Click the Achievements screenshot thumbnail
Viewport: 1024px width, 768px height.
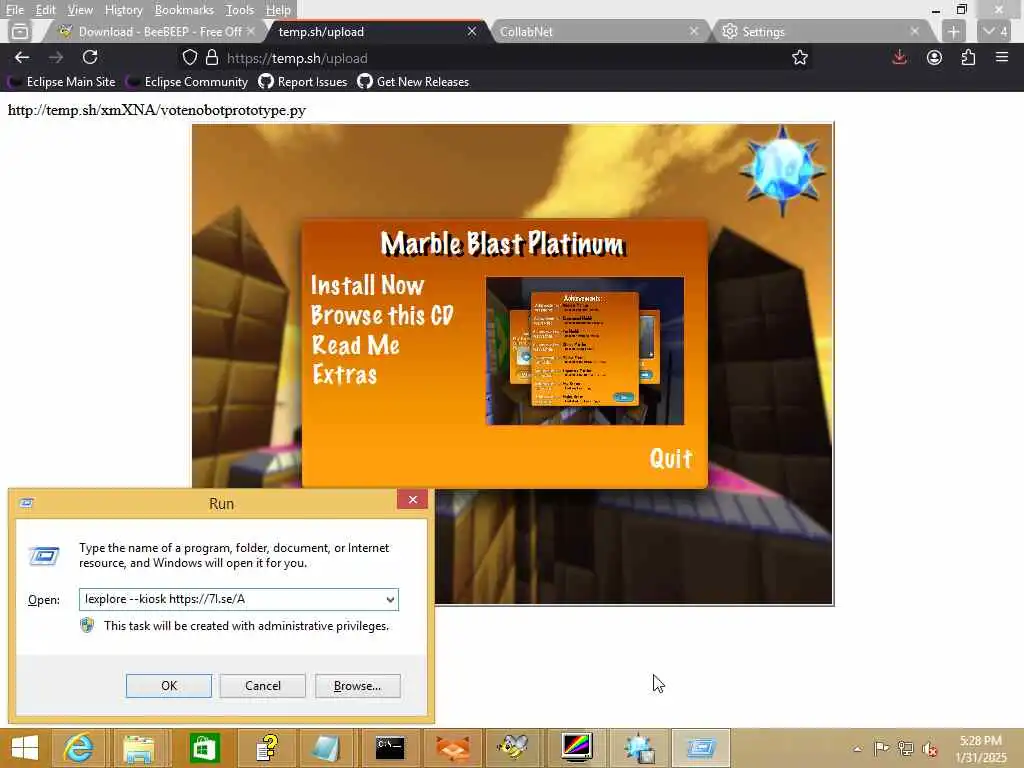585,351
